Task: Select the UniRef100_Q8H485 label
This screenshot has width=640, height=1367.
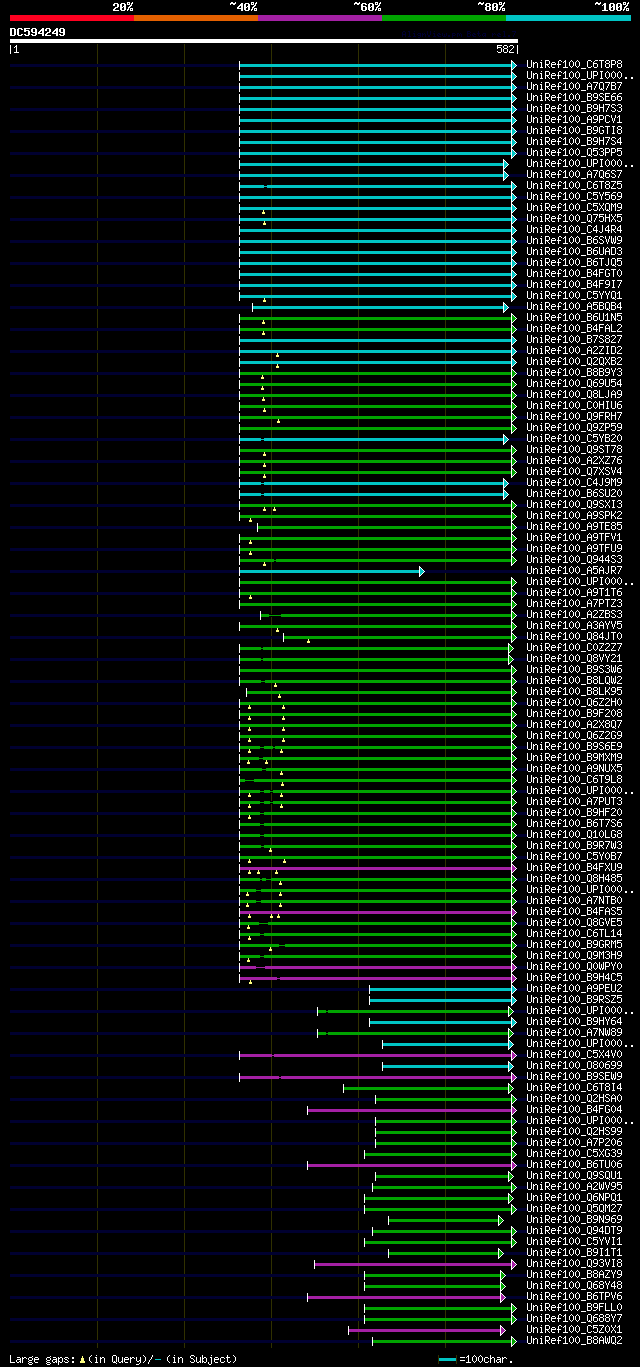Action: pyautogui.click(x=574, y=878)
